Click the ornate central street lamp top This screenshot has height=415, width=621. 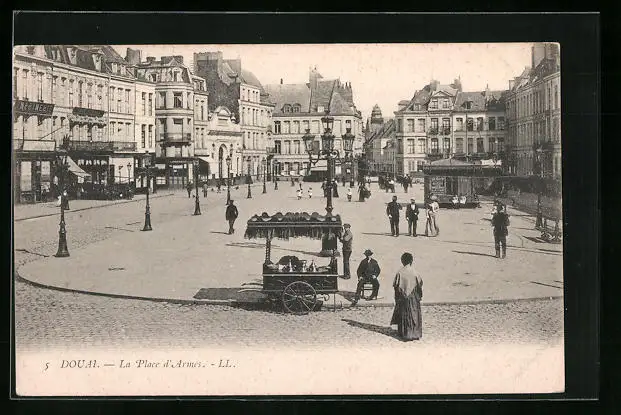point(328,139)
